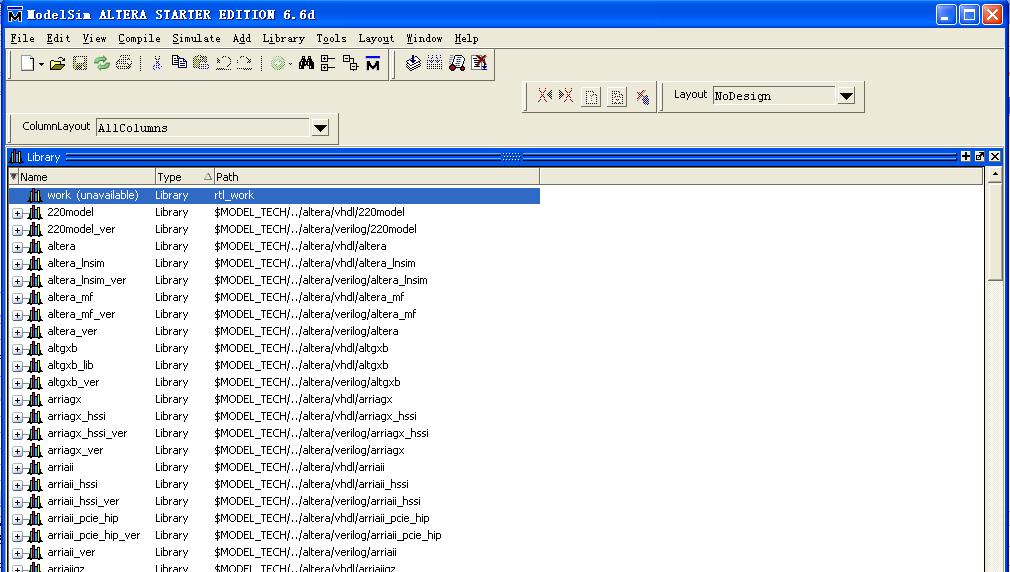Screen dimensions: 1010x572
Task: Click the Simulate toolbar icon
Action: click(x=457, y=62)
